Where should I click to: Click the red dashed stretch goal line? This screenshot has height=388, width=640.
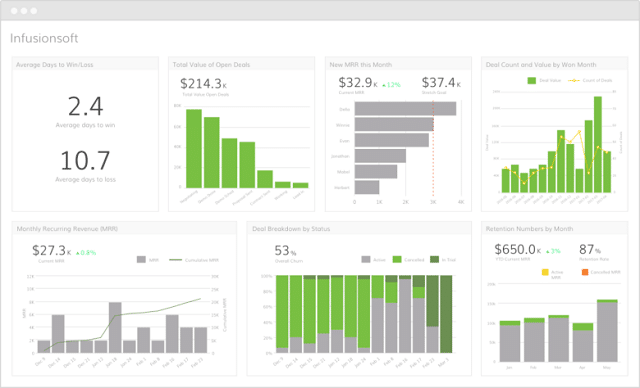coord(433,149)
